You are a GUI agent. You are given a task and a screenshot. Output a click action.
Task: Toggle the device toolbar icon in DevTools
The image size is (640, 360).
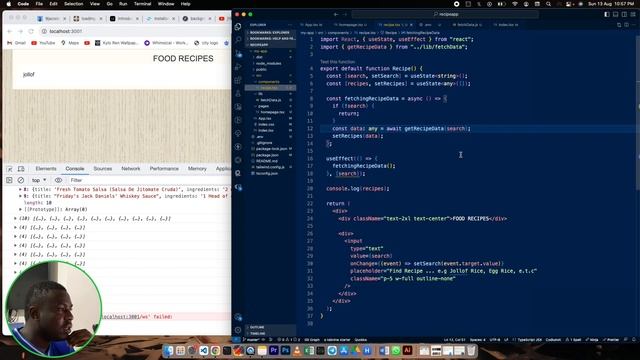pyautogui.click(x=21, y=169)
